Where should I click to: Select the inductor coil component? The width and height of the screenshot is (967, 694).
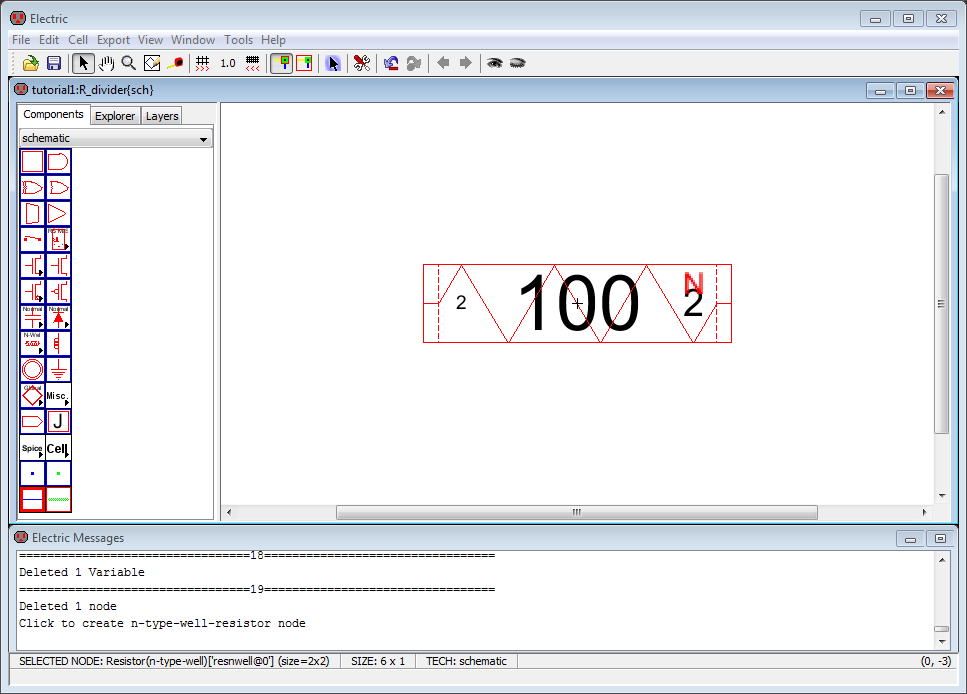(59, 344)
